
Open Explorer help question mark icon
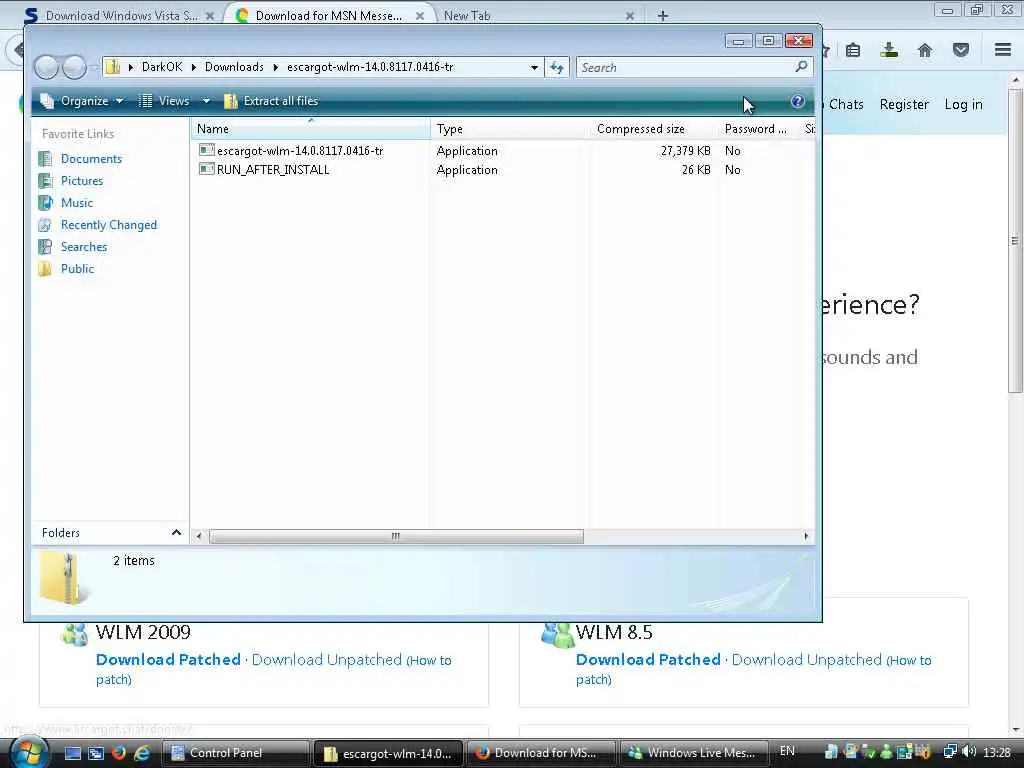(797, 101)
